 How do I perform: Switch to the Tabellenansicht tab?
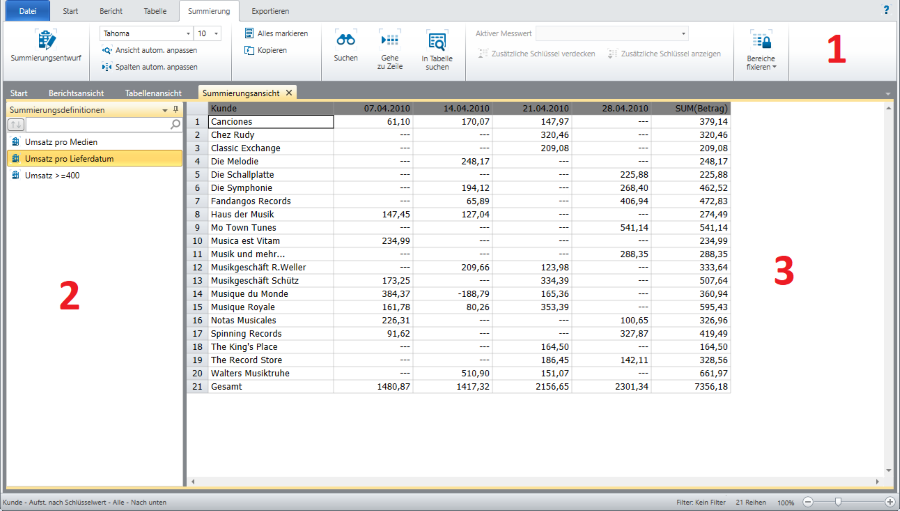155,93
